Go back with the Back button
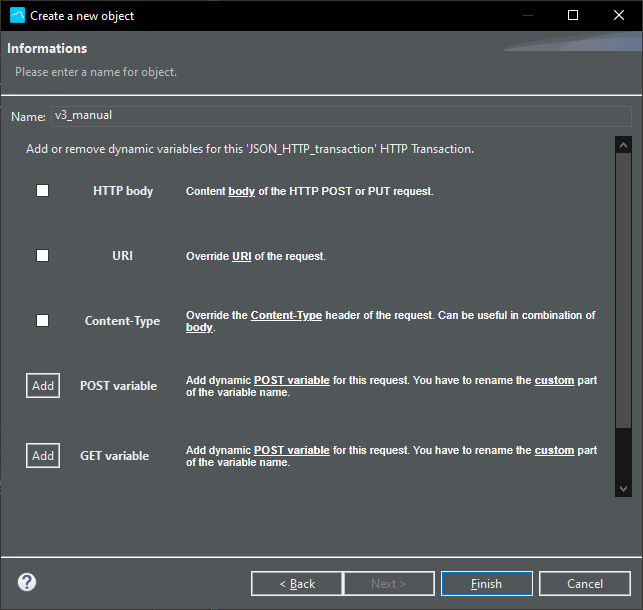This screenshot has height=610, width=643. pyautogui.click(x=296, y=583)
